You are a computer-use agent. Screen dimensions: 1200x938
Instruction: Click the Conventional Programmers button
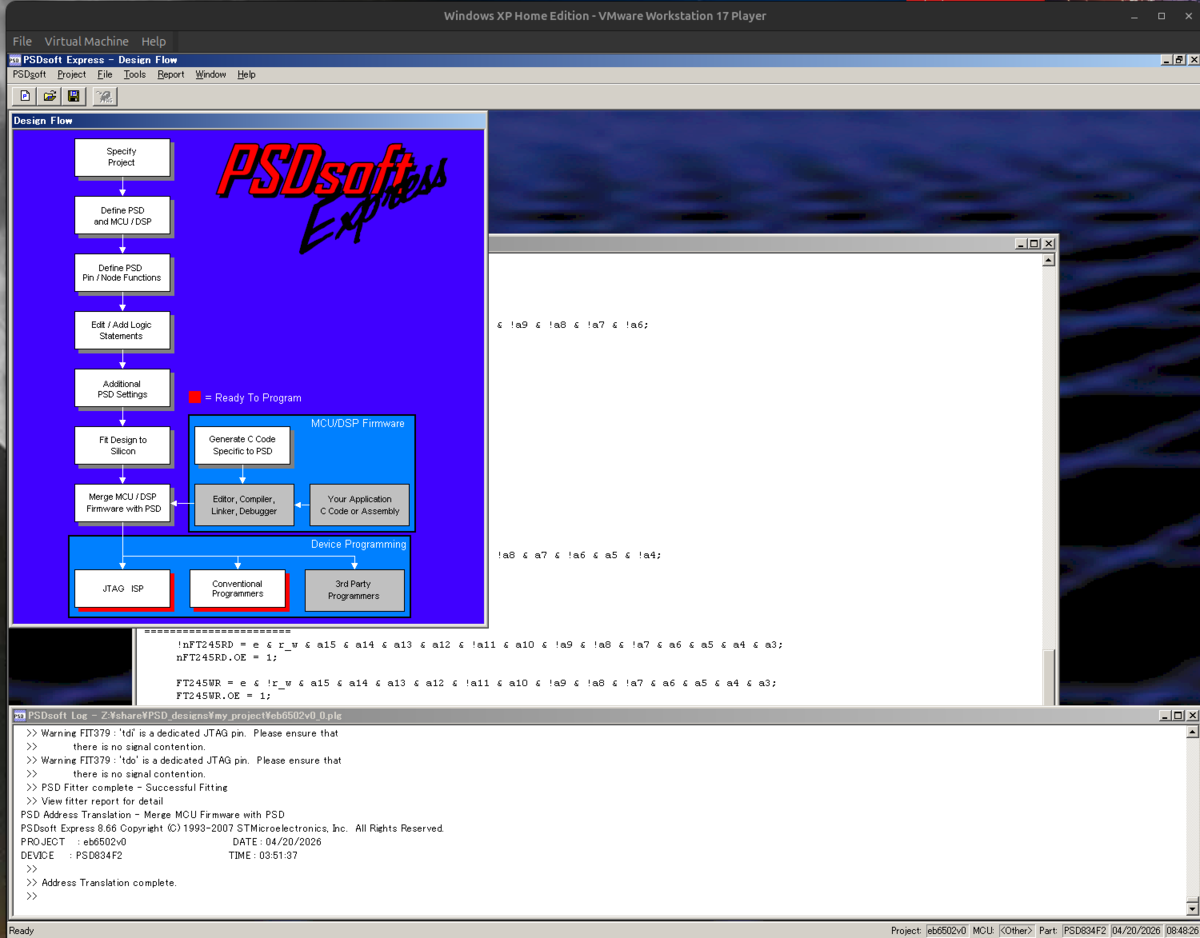click(x=237, y=589)
